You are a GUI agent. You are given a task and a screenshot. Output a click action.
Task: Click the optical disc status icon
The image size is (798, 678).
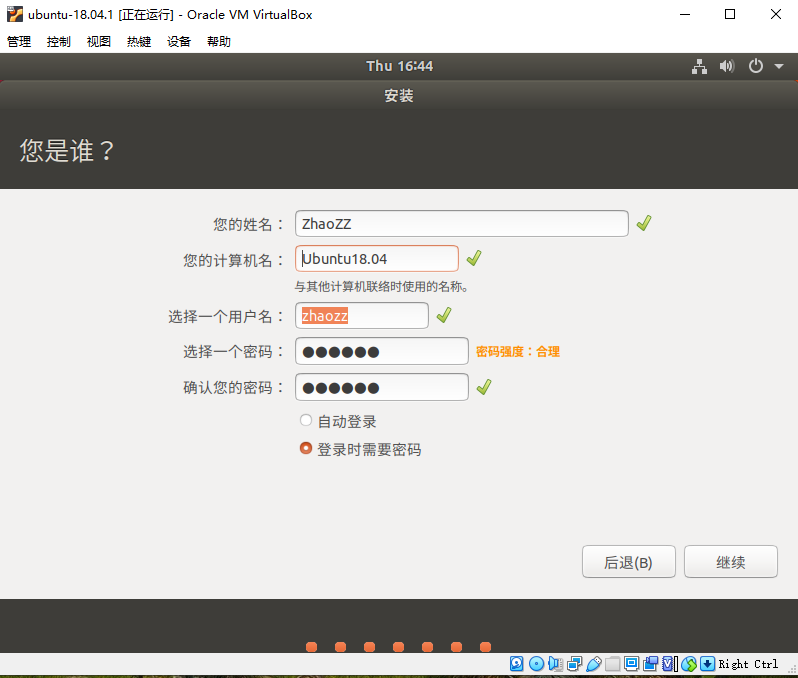[x=536, y=664]
